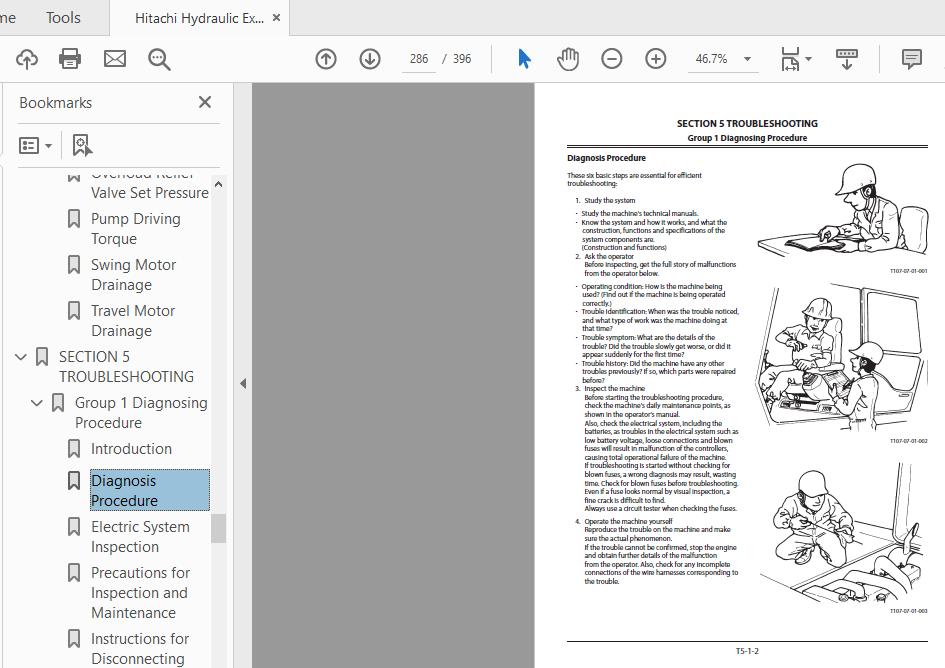This screenshot has width=945, height=668.
Task: Open the fit page options icon
Action: tap(790, 59)
